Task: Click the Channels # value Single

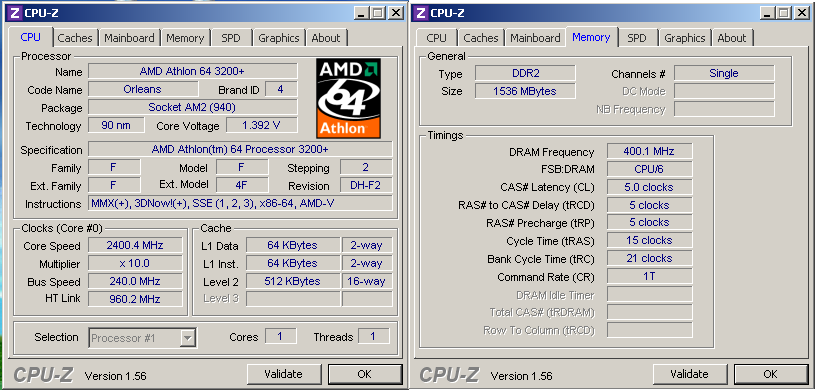Action: (x=724, y=73)
